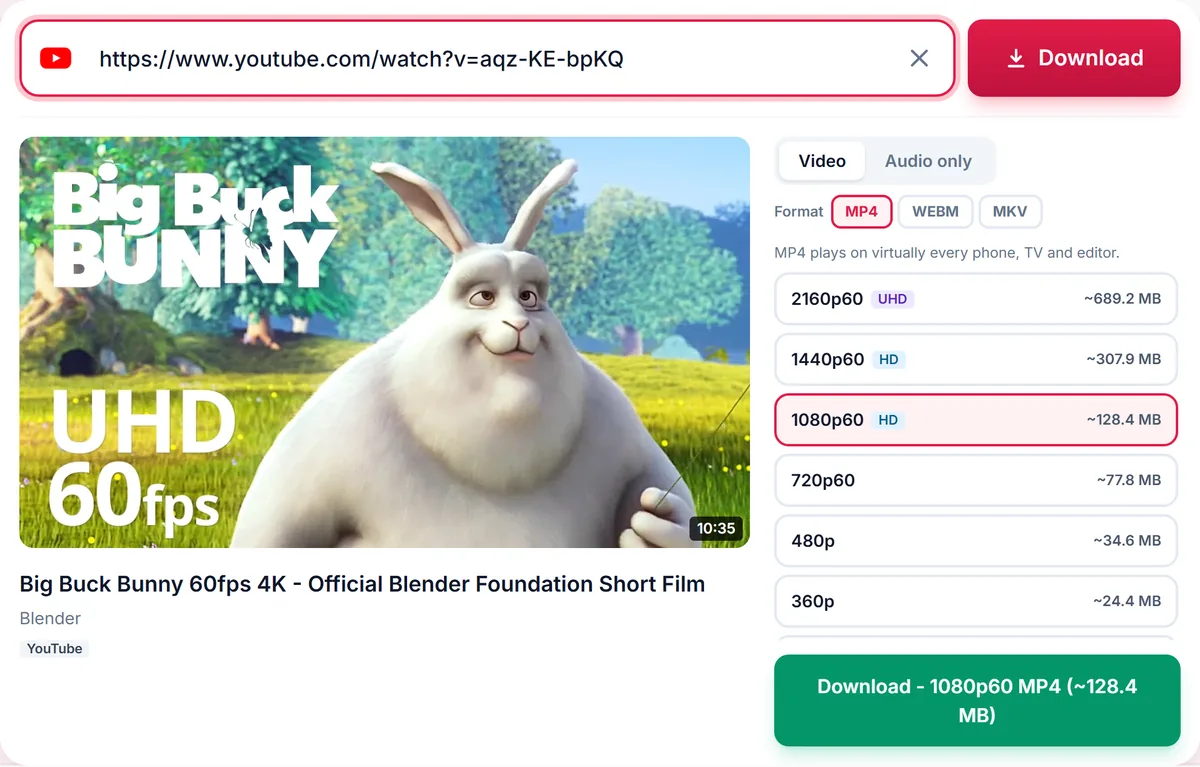Screen dimensions: 1200x767
Task: Click the HD badge on 1440p60 row
Action: pos(888,359)
